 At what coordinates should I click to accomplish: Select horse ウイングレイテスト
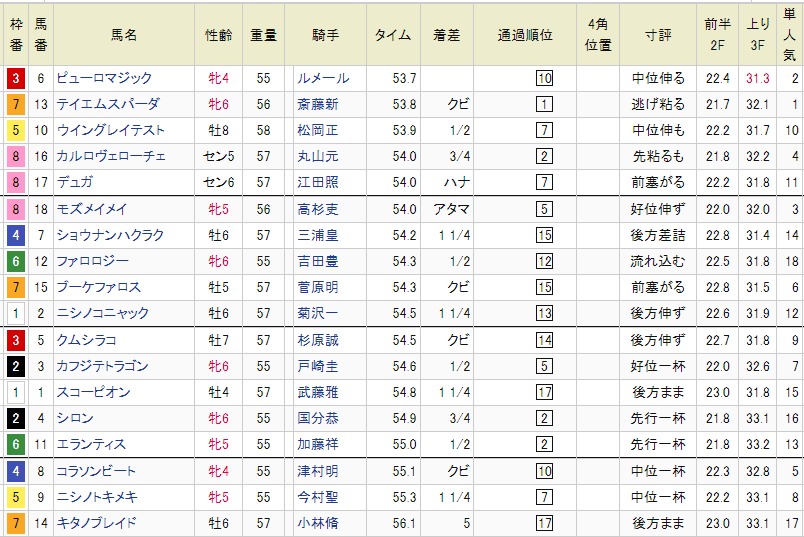(x=110, y=130)
